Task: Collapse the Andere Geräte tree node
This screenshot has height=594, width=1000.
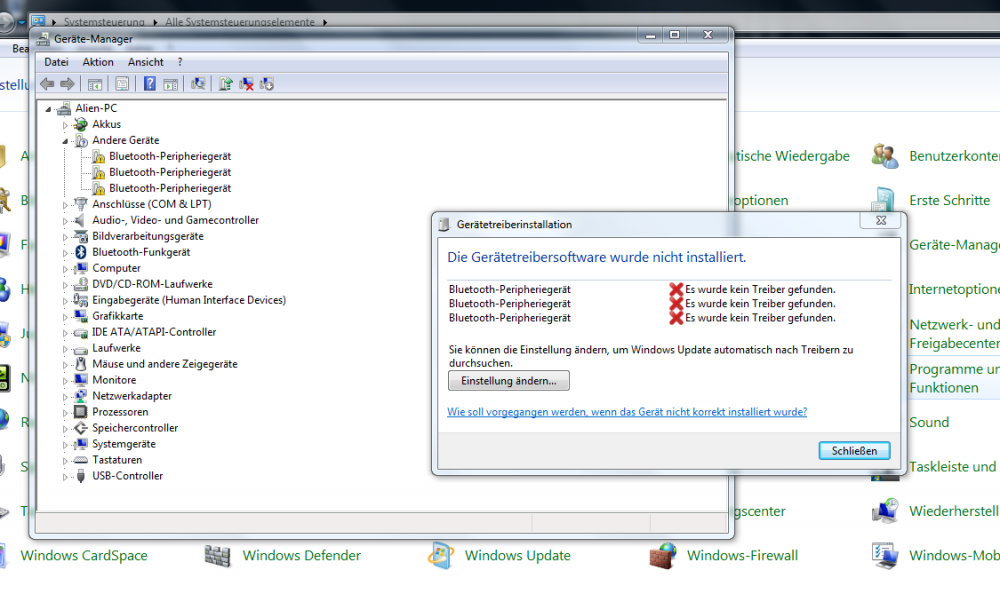Action: point(66,141)
